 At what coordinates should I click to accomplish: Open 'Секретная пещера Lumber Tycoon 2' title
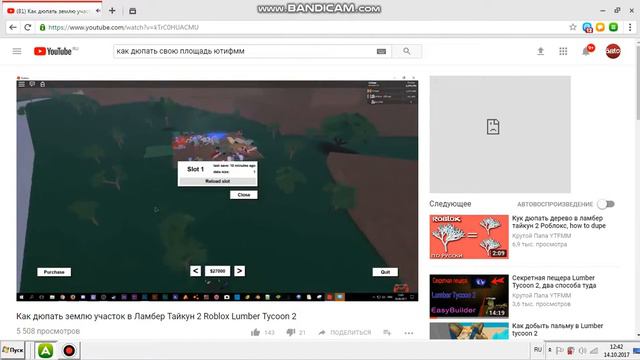pyautogui.click(x=554, y=281)
